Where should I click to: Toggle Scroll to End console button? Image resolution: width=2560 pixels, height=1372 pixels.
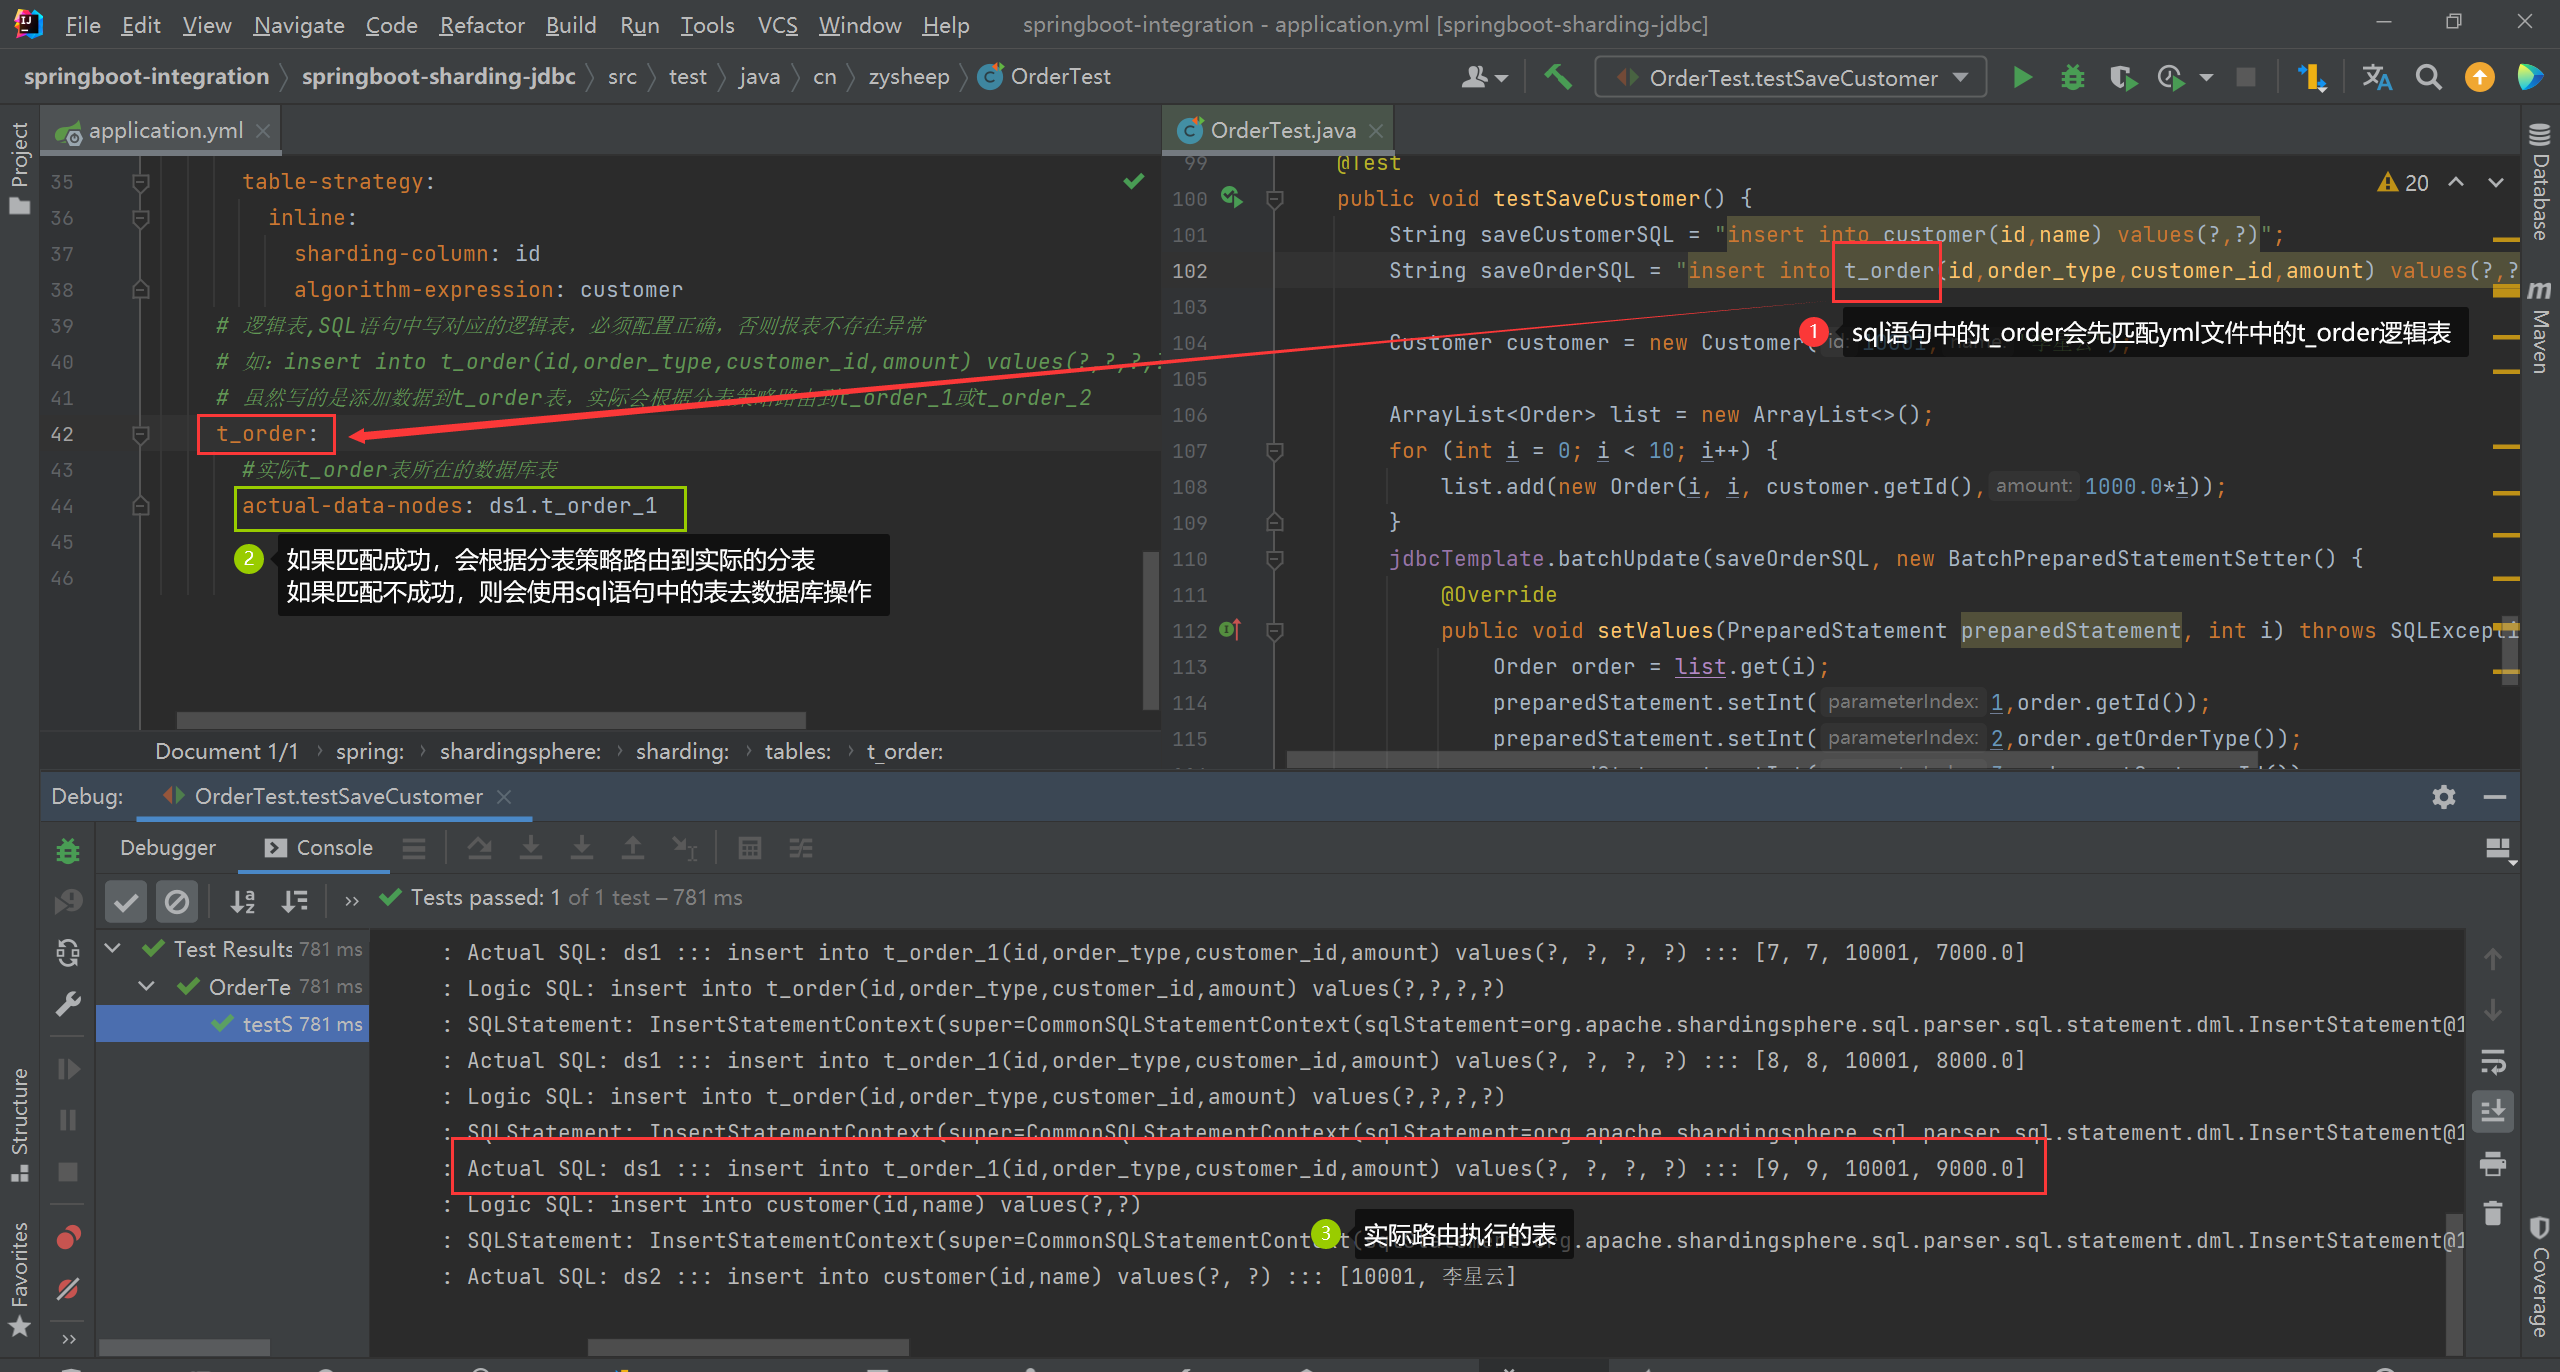click(2493, 1111)
